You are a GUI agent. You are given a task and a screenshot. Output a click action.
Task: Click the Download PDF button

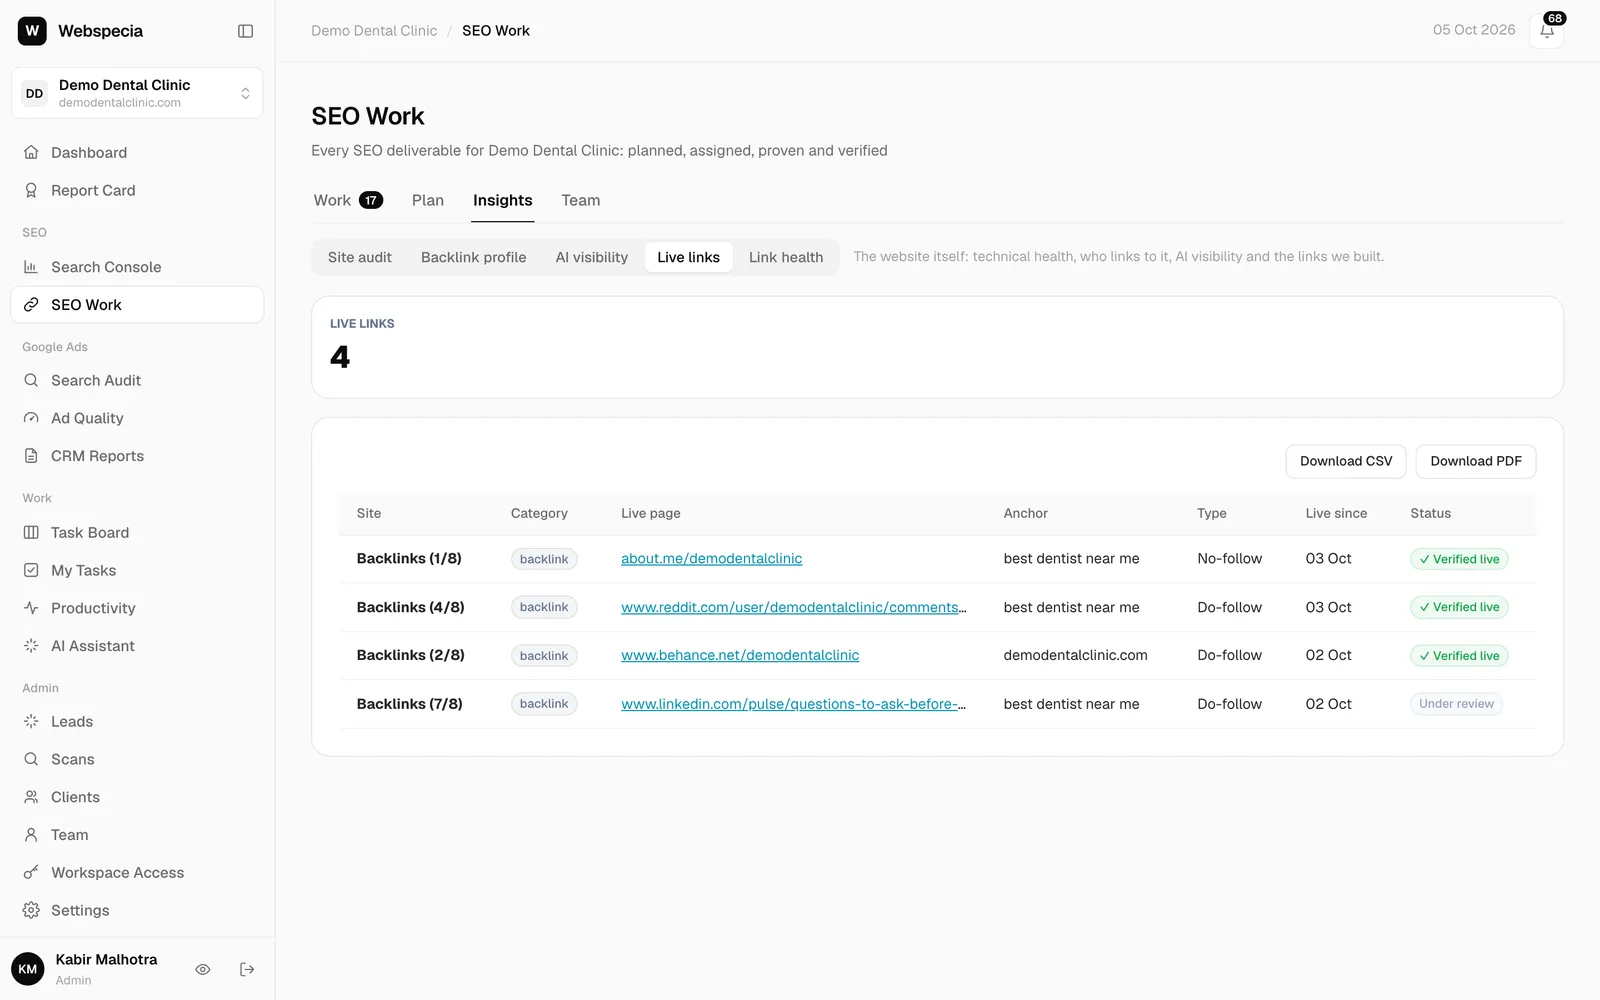pyautogui.click(x=1476, y=461)
